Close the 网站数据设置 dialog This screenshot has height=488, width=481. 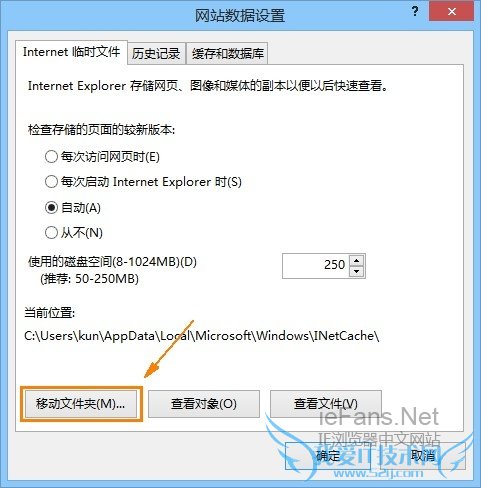[452, 12]
